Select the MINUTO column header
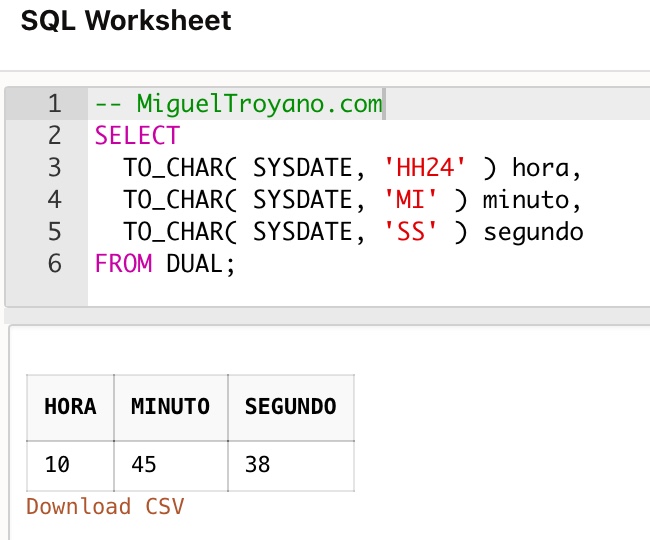 (x=171, y=407)
